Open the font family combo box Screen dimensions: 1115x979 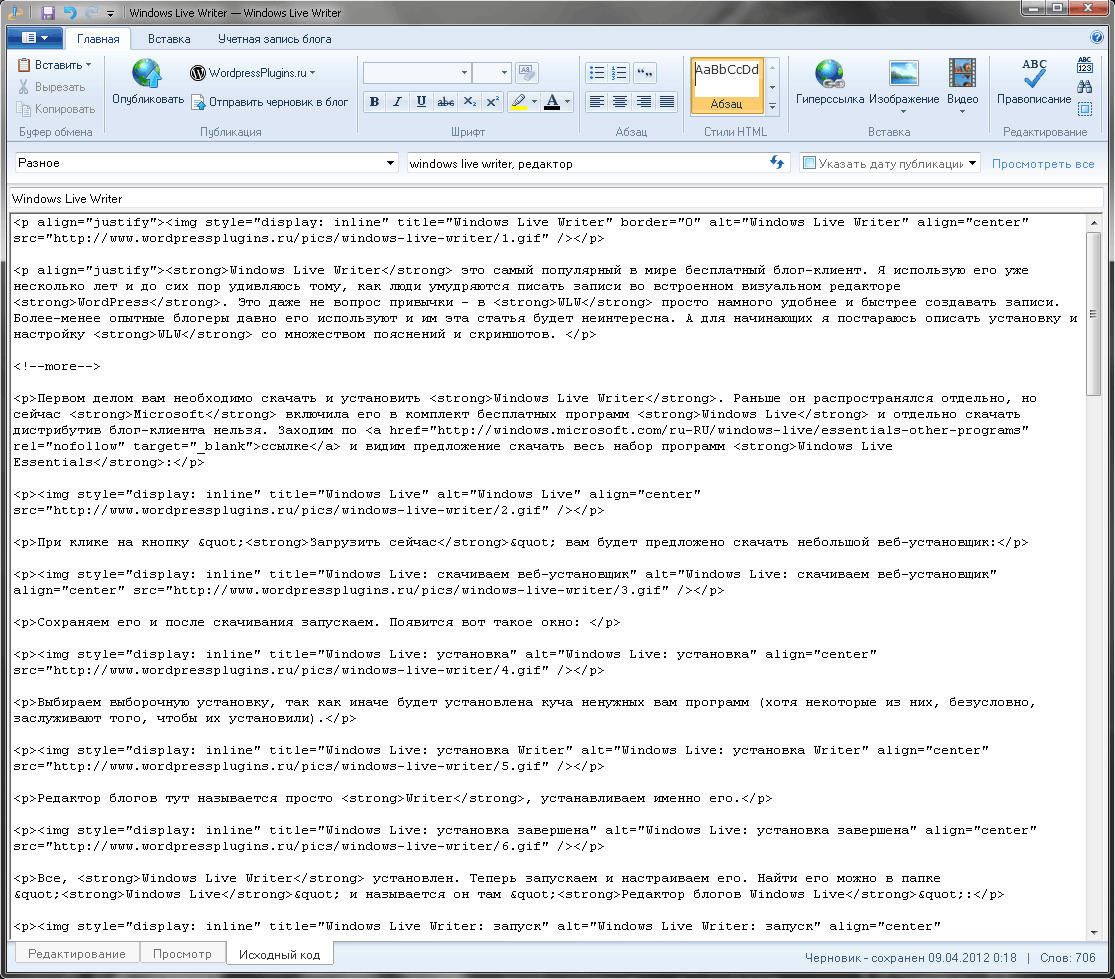tap(417, 73)
